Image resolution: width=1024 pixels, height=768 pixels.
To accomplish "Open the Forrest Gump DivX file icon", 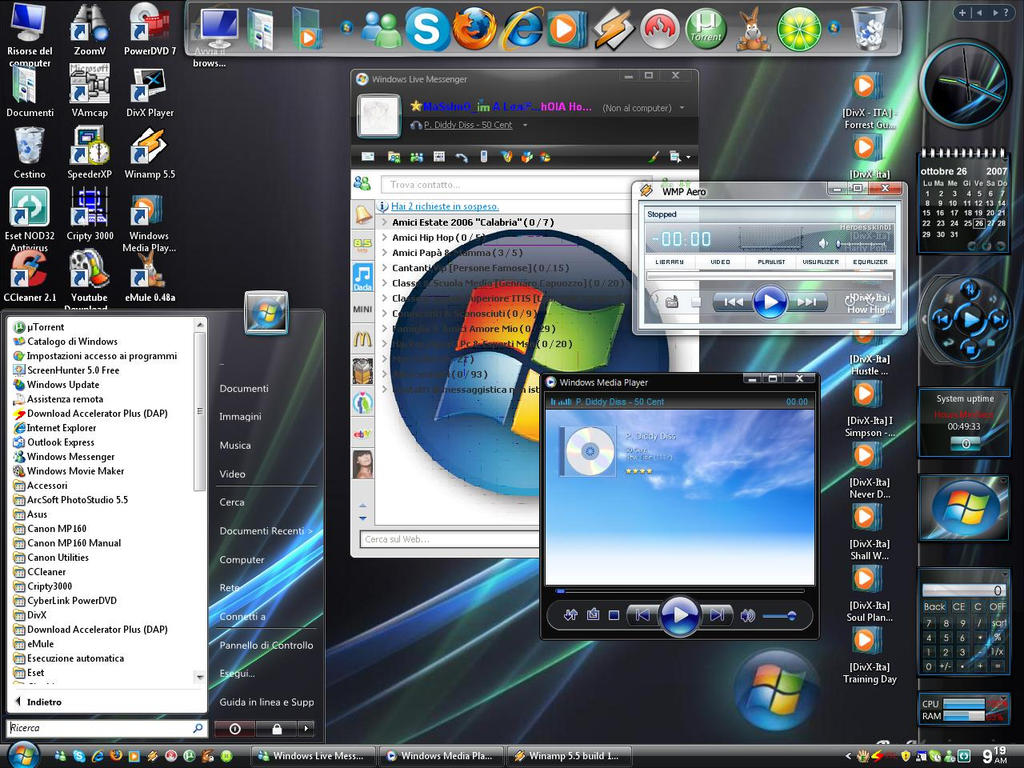I will [x=869, y=100].
